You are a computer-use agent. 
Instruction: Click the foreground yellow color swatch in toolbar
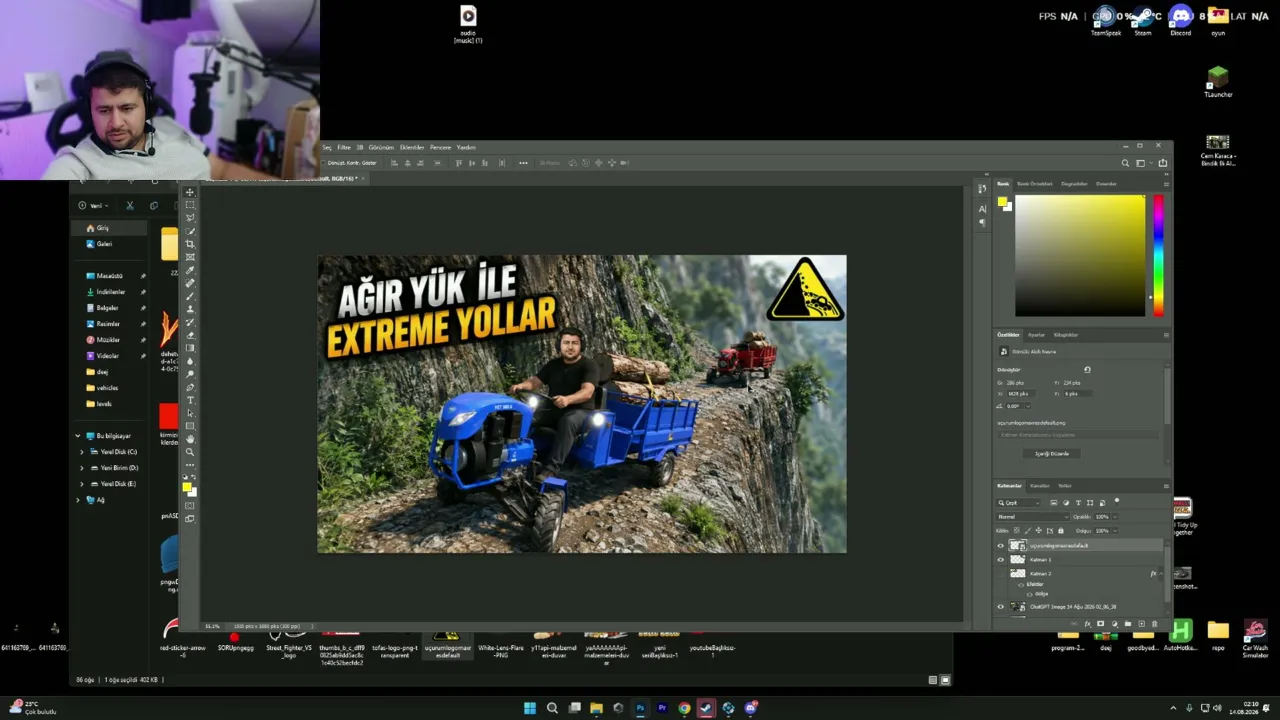point(186,487)
